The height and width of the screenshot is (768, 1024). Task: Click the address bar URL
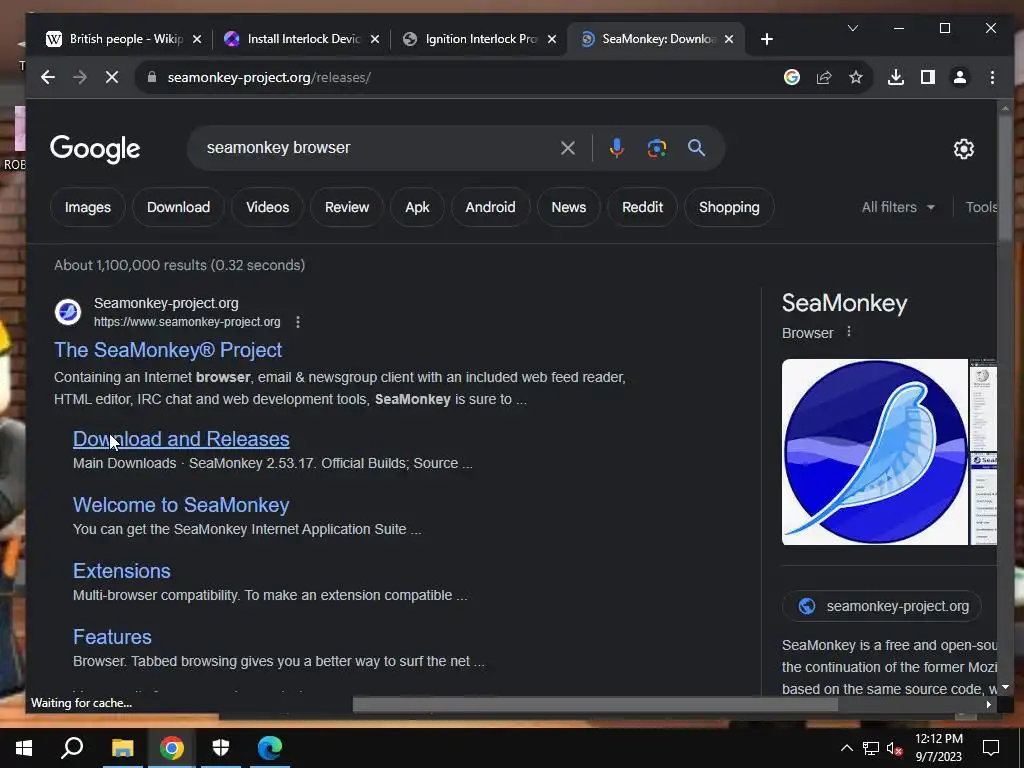coord(269,77)
